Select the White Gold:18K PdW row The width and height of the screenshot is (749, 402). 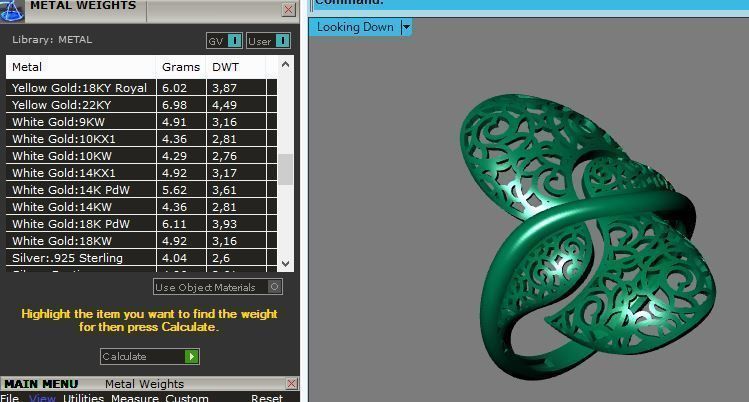(x=141, y=223)
